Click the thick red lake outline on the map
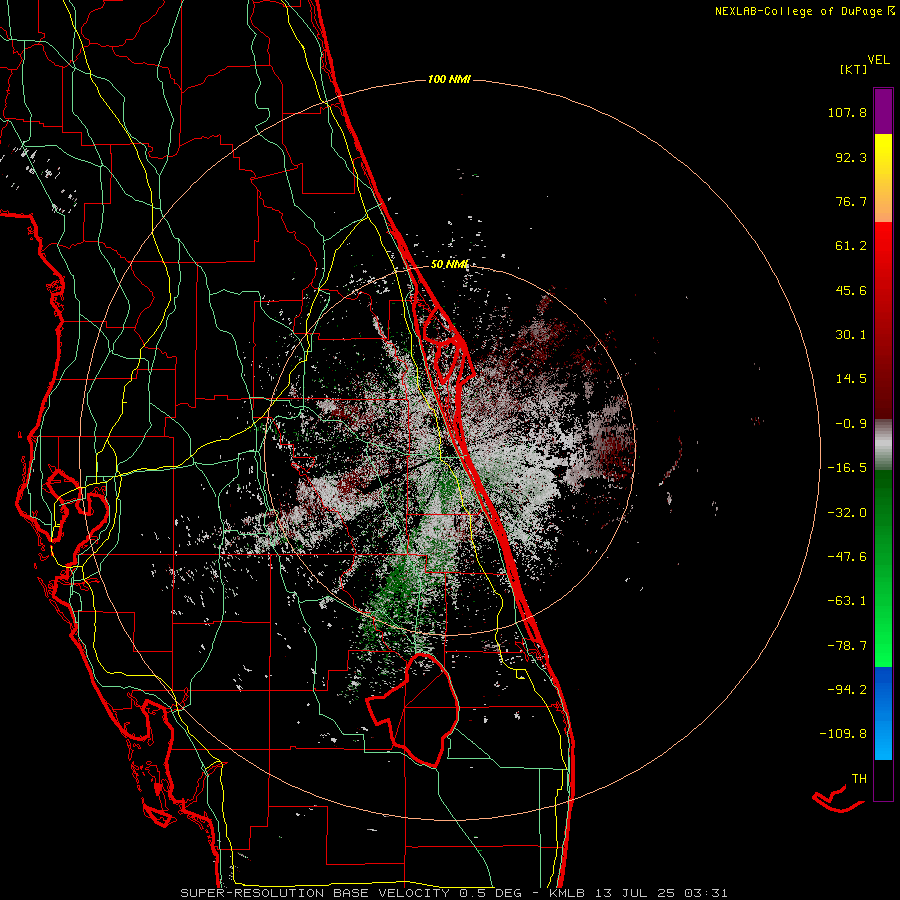The height and width of the screenshot is (900, 900). pyautogui.click(x=413, y=710)
